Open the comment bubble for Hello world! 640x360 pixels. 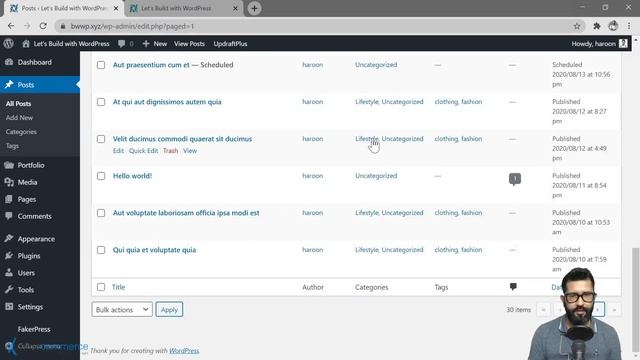tap(515, 179)
